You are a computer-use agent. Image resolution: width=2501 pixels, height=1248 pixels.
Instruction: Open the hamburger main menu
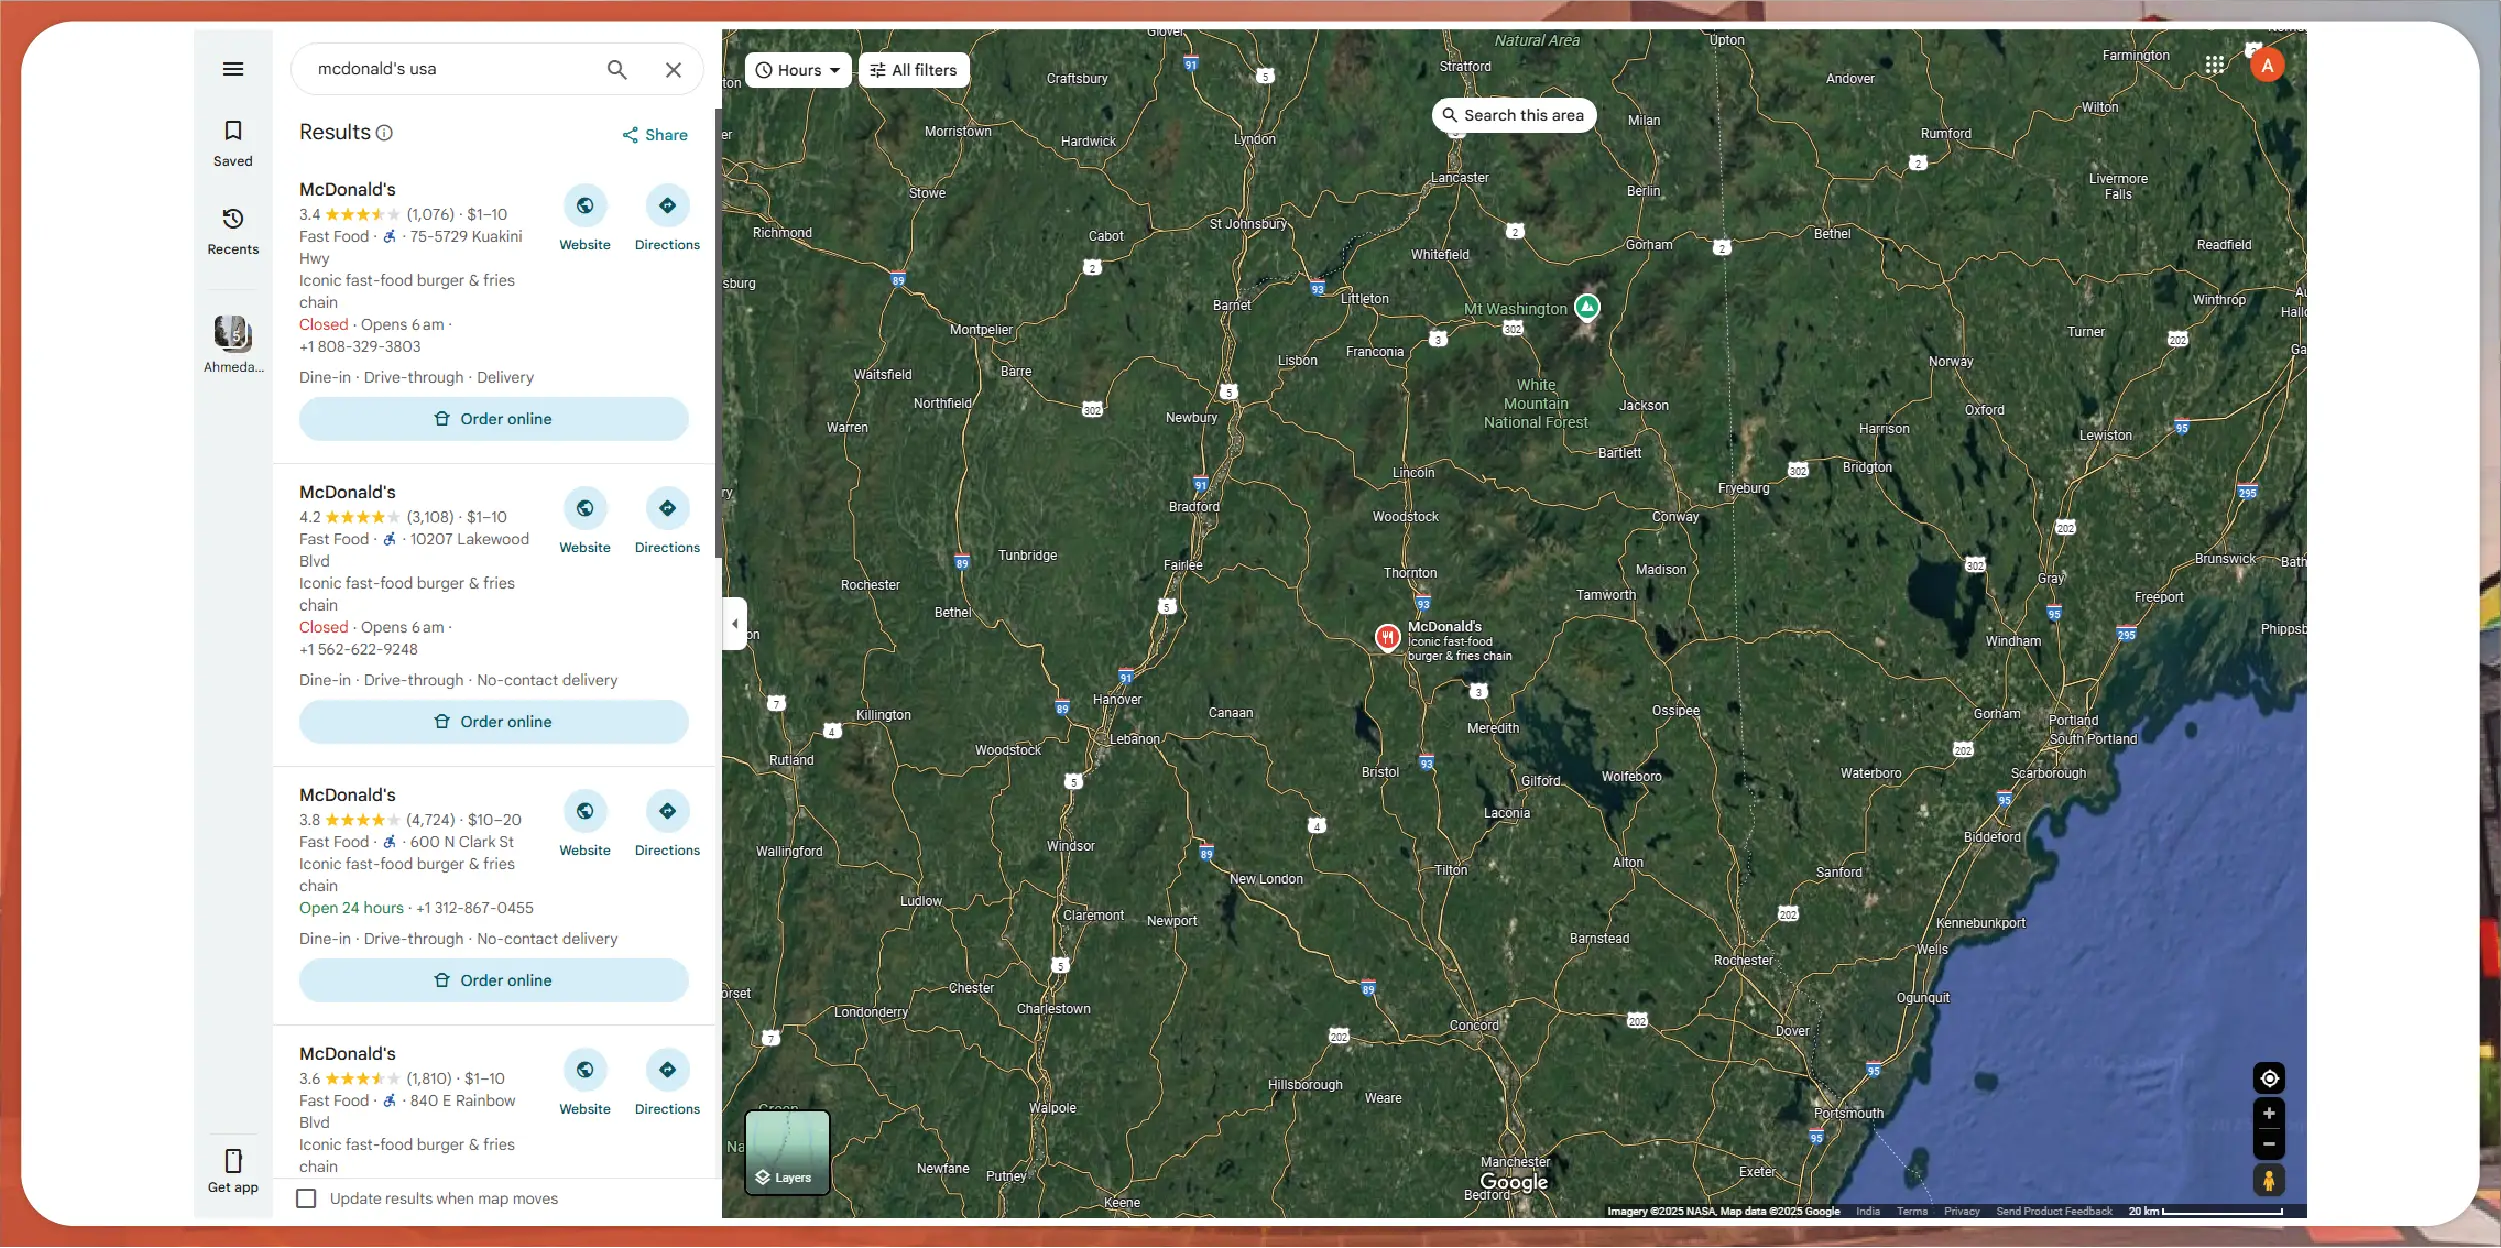pos(233,69)
